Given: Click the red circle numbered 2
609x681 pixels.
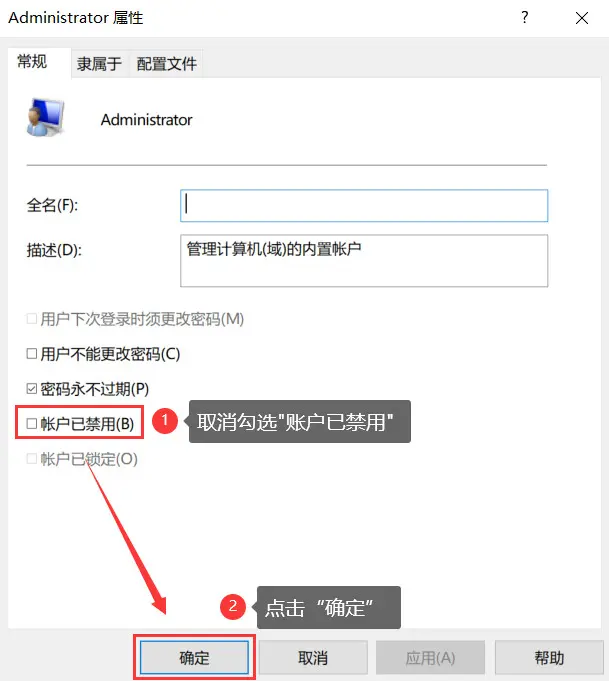Looking at the screenshot, I should [233, 606].
